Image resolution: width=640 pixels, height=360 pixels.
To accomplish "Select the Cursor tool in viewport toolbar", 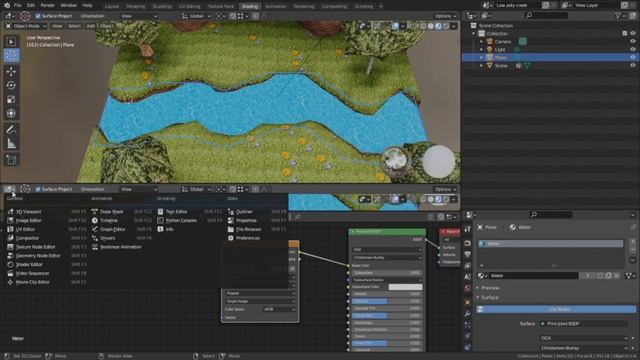I will (11, 56).
